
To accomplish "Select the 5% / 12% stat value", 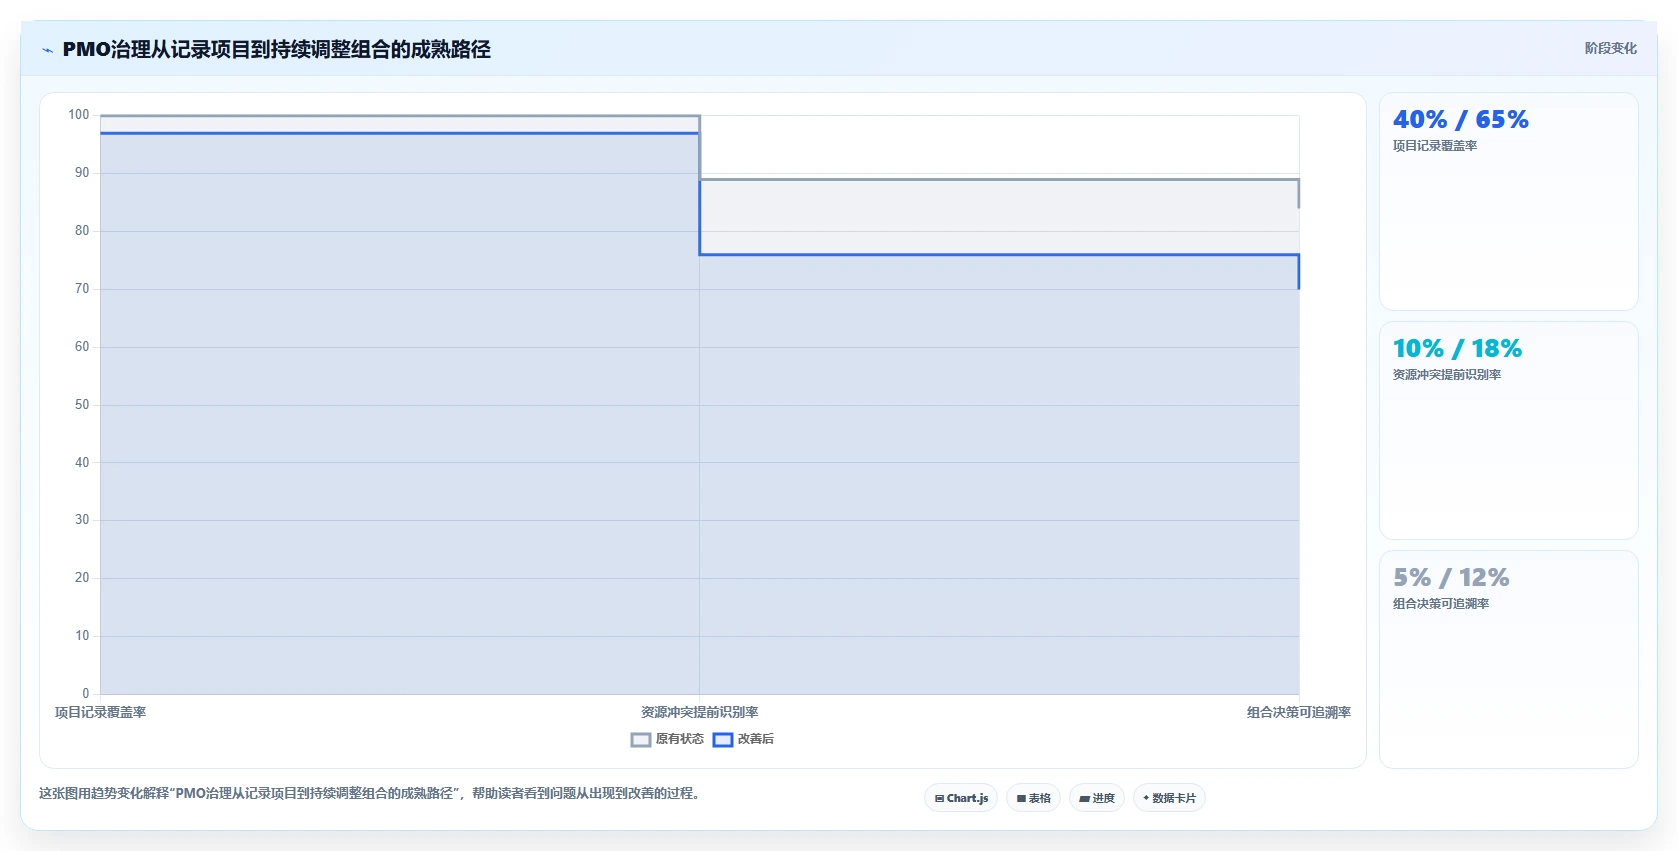I will point(1451,578).
